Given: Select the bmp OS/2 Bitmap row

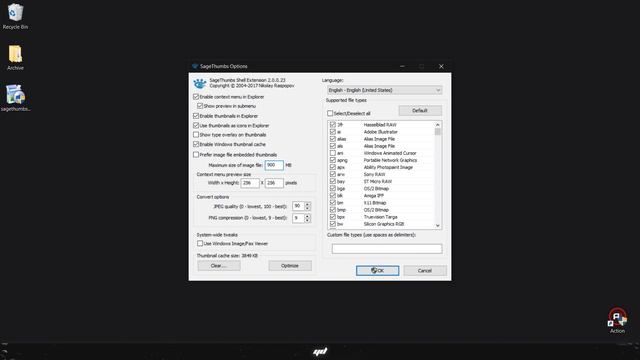Looking at the screenshot, I should pyautogui.click(x=381, y=210).
